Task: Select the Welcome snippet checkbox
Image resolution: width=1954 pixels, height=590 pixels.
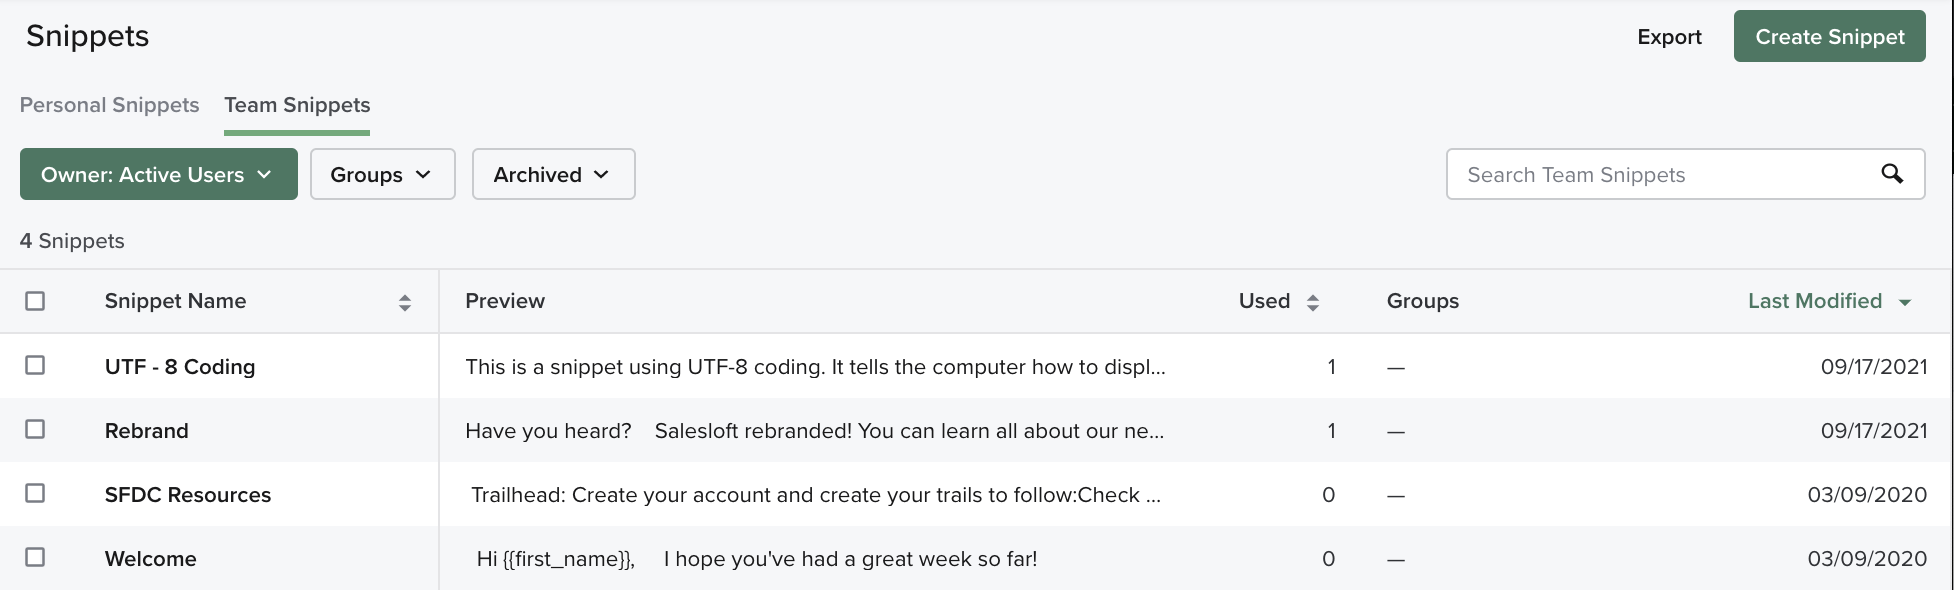Action: [37, 558]
